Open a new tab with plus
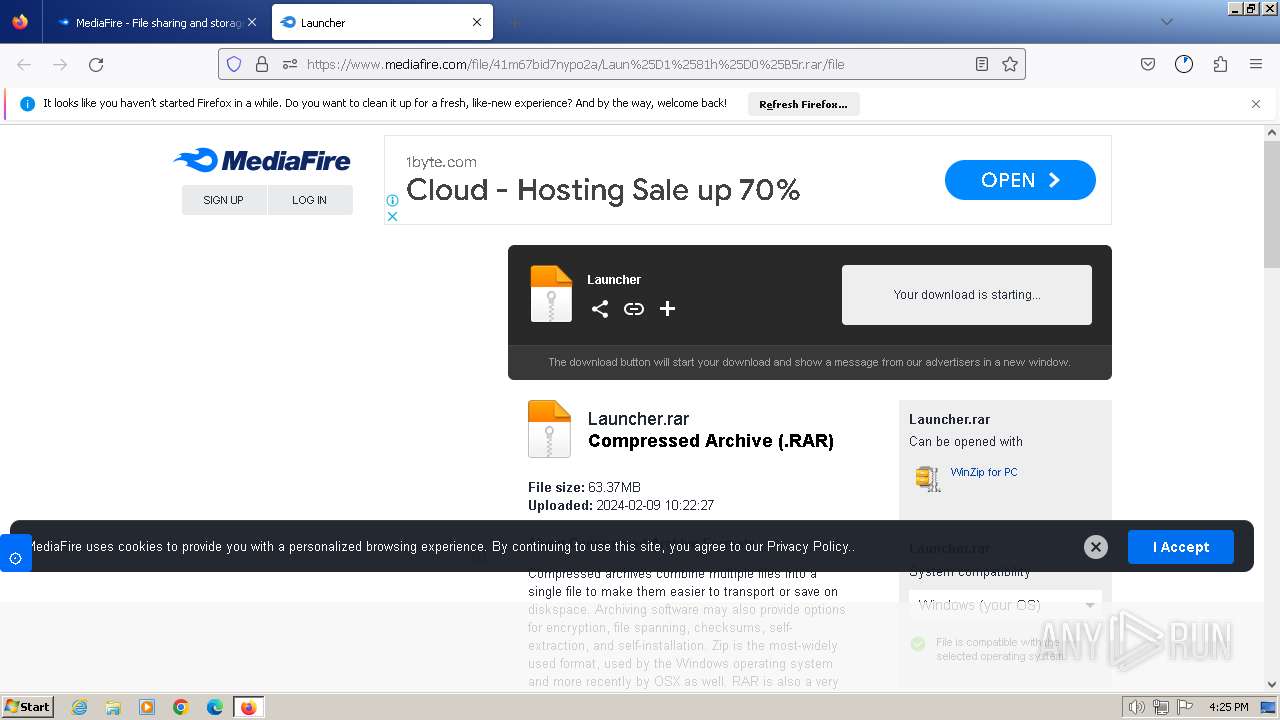The height and width of the screenshot is (720, 1280). [x=514, y=22]
